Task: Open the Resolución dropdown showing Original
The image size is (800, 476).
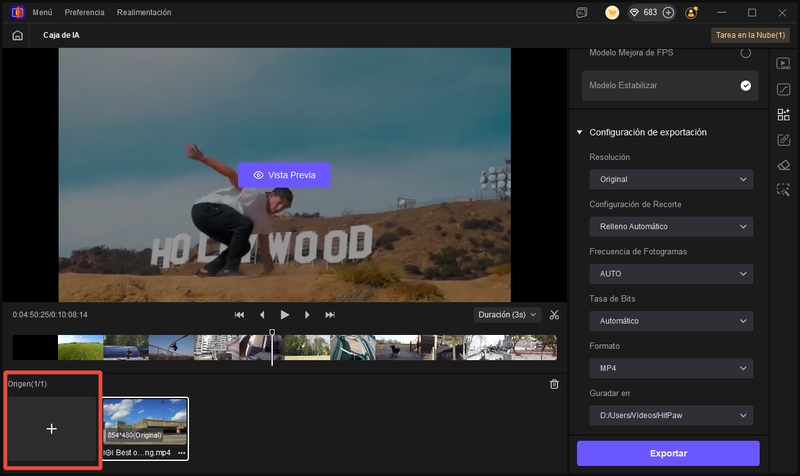Action: tap(670, 180)
